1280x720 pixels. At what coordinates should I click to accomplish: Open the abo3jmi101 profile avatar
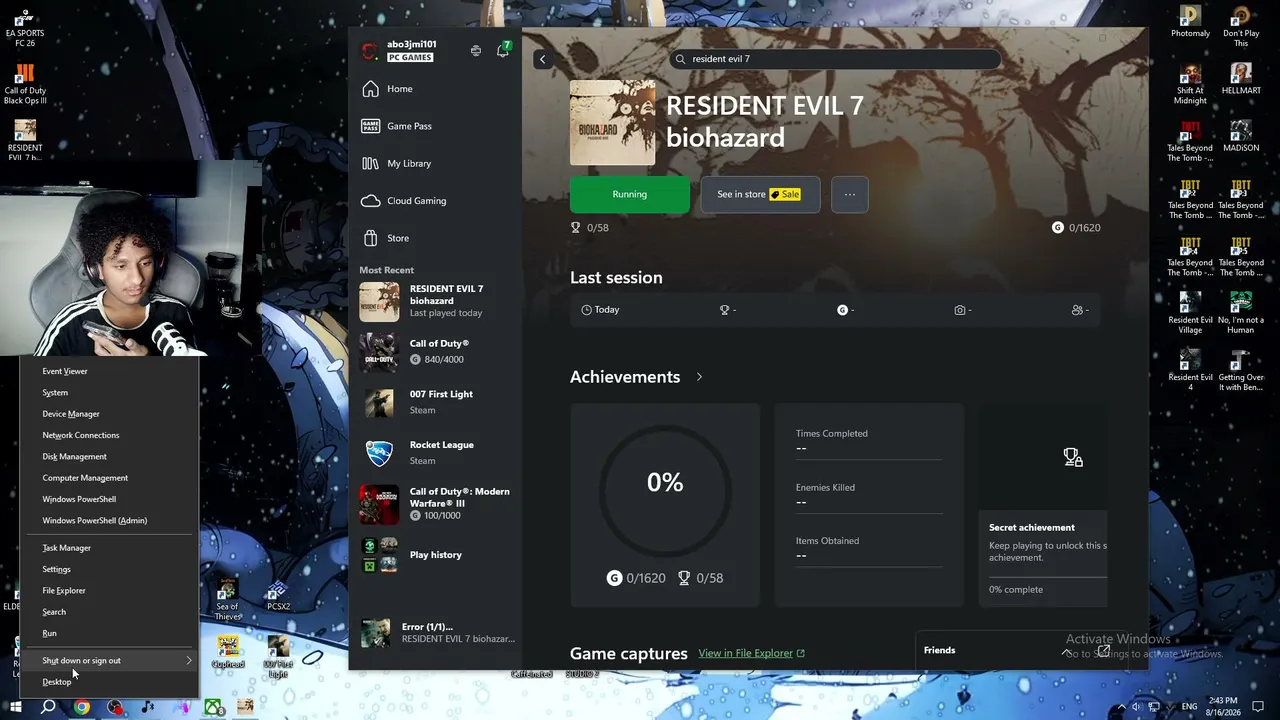pos(370,51)
